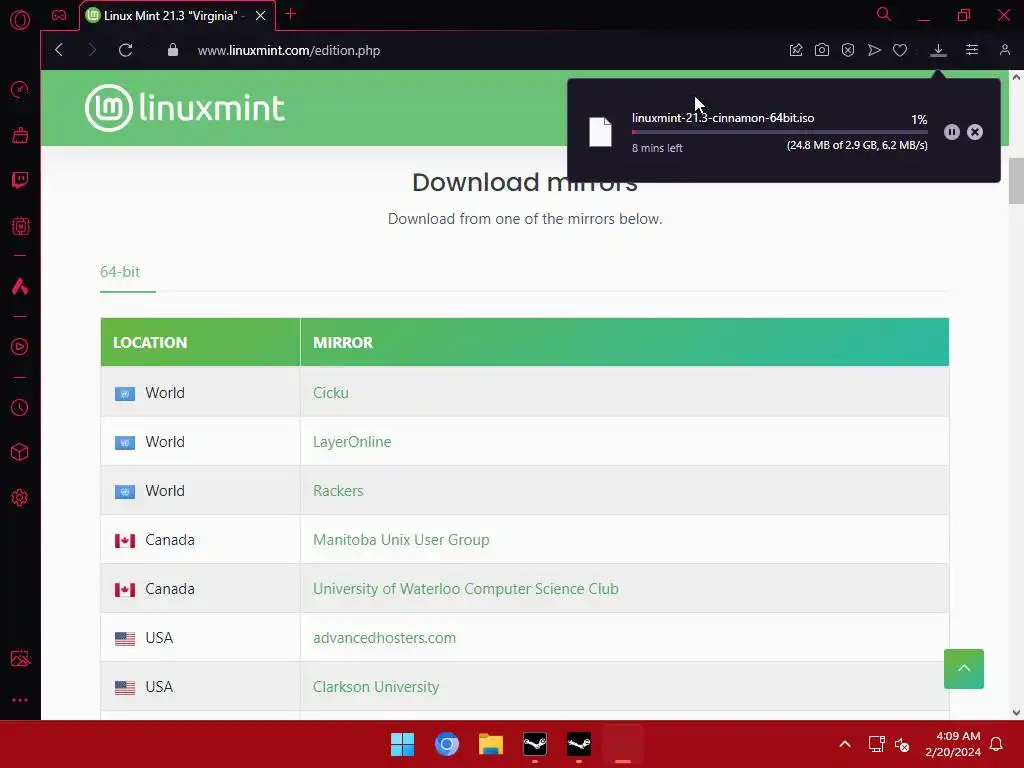Reload the current page
Screen dimensions: 1024x768
pyautogui.click(x=125, y=50)
